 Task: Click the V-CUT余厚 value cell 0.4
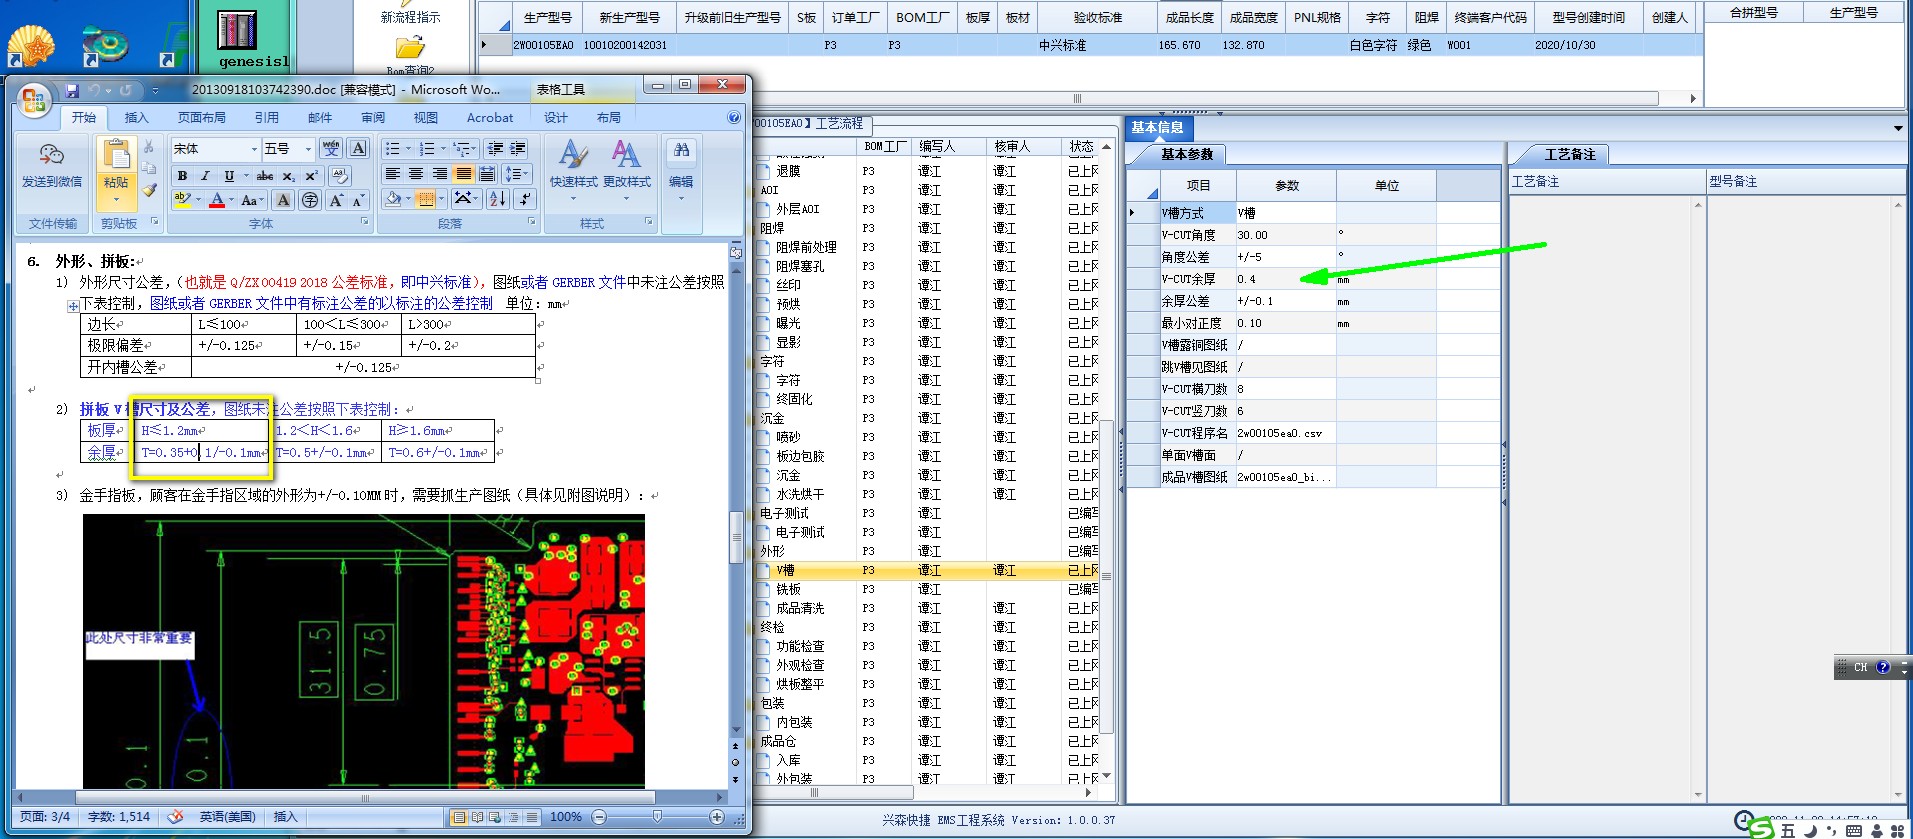click(x=1285, y=279)
